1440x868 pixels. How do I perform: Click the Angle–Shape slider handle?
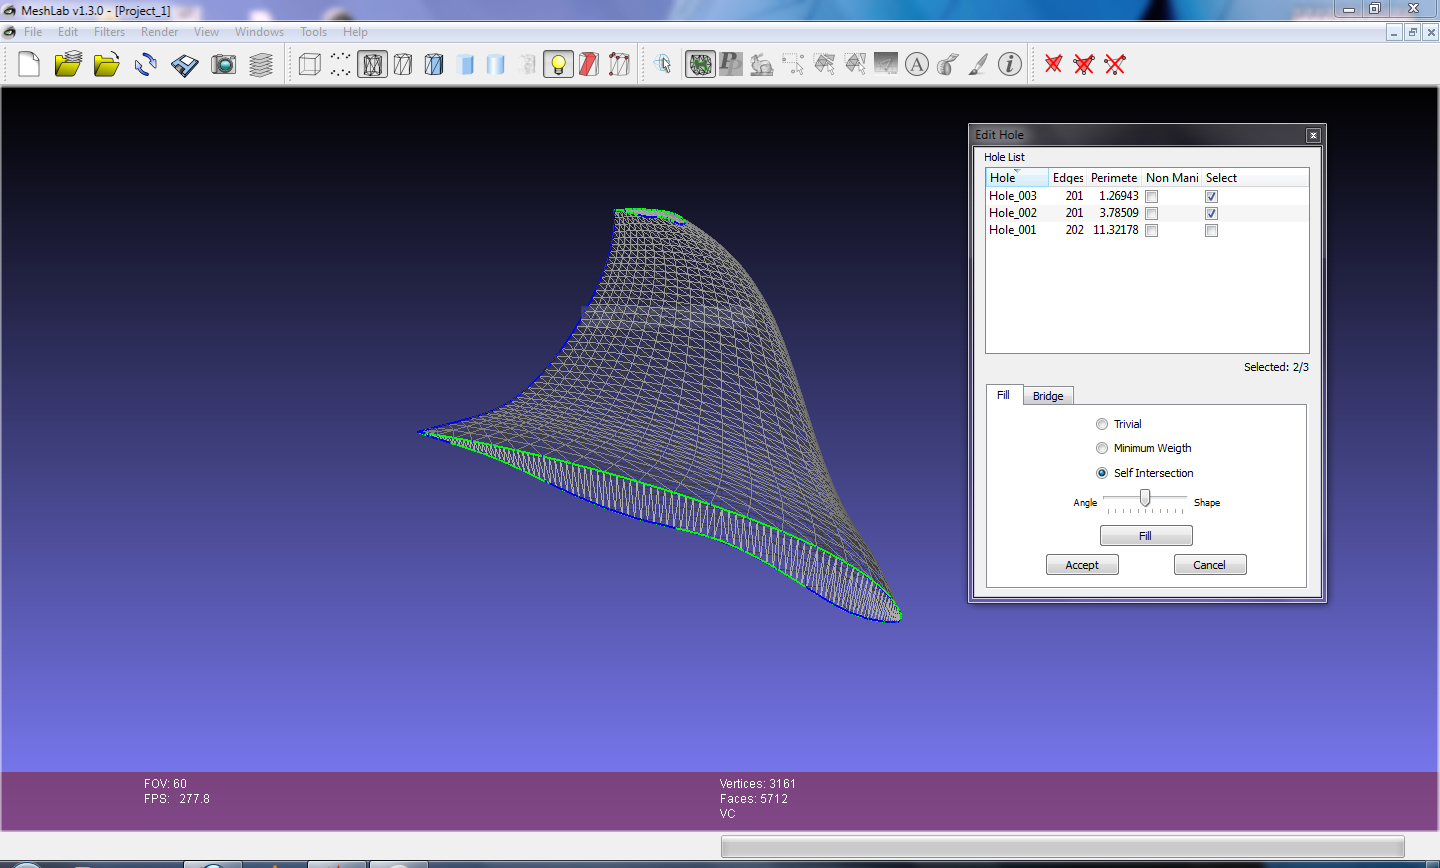[x=1145, y=498]
